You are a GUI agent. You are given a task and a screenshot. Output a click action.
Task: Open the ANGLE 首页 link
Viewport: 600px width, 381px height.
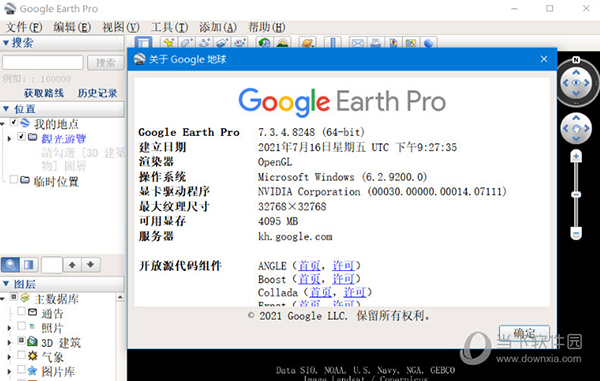coord(309,265)
